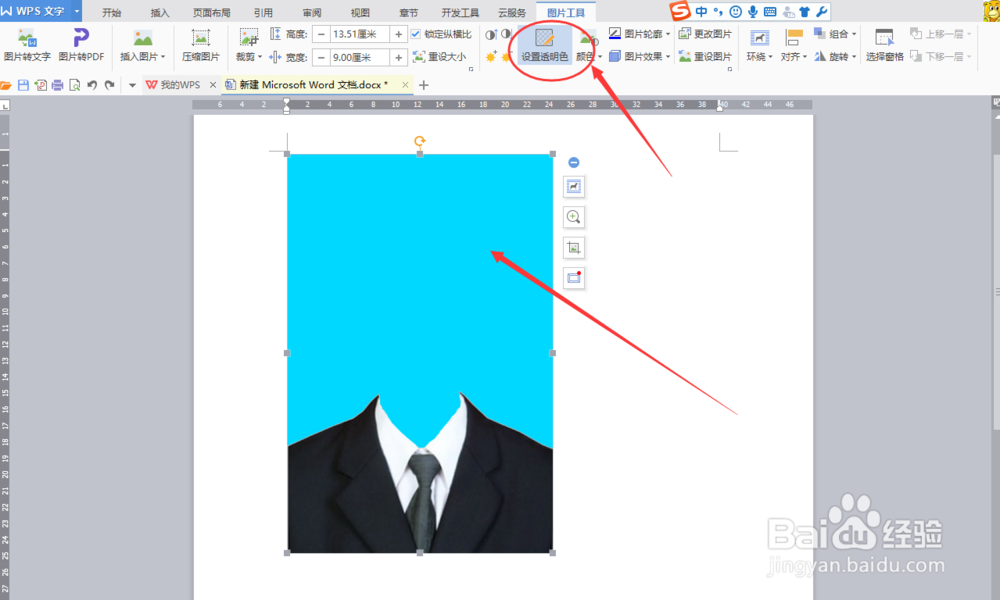
Task: Collapse floating toolbar with blue minus icon
Action: 574,163
